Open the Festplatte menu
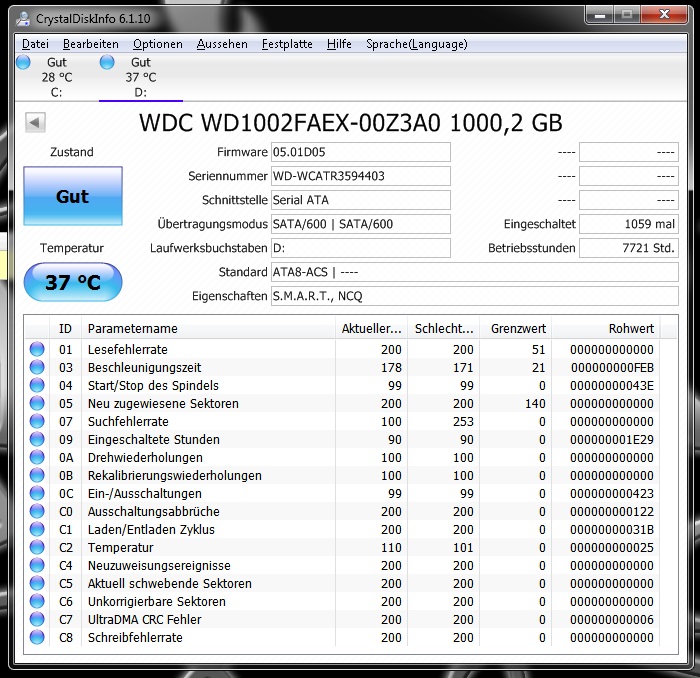 coord(287,44)
